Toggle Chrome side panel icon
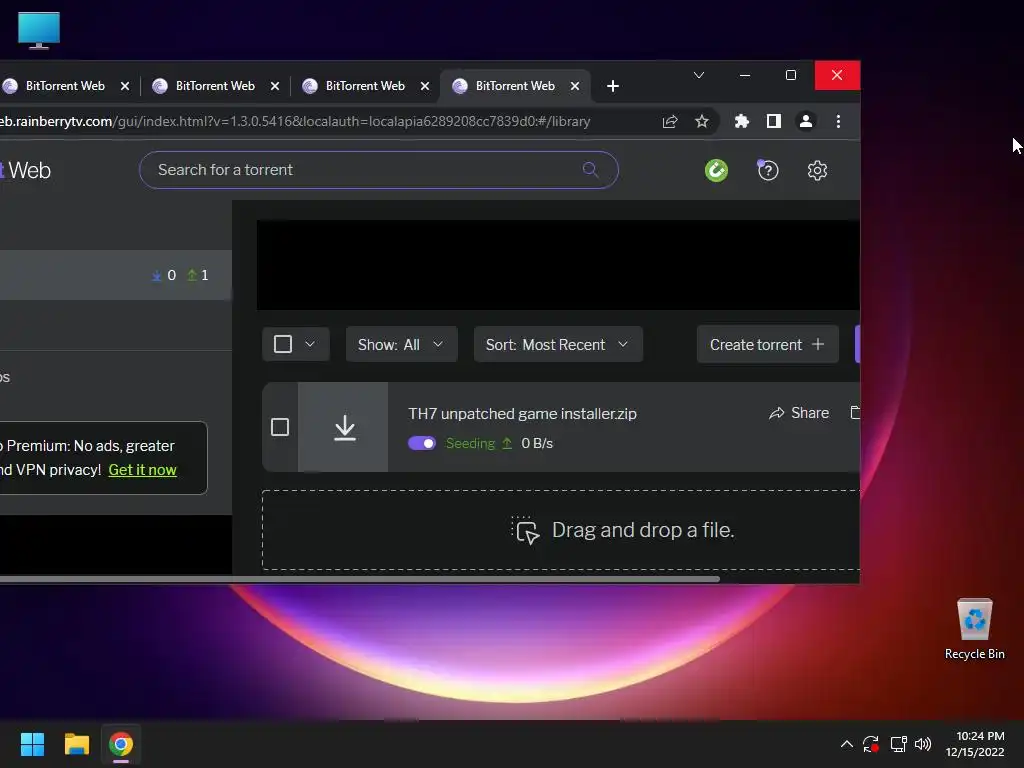The image size is (1024, 768). tap(774, 121)
